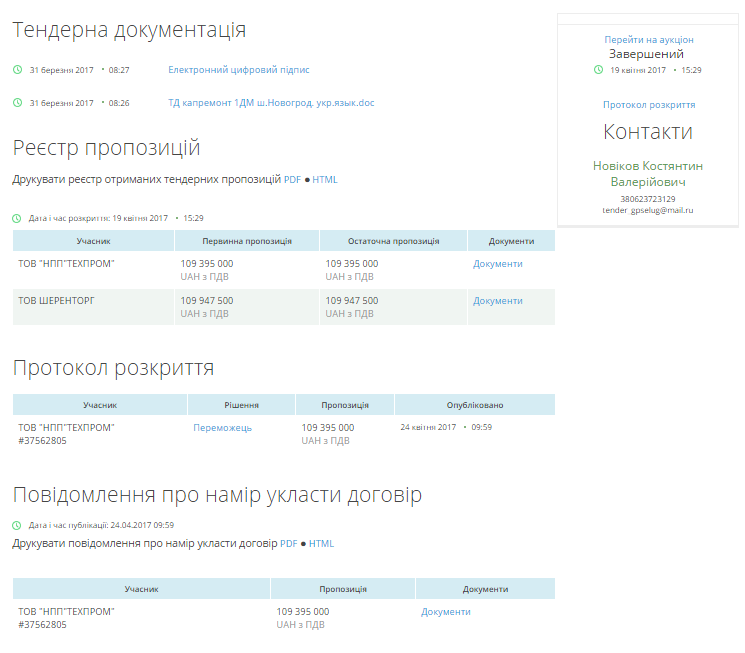
Task: Click contact name Новіков Костянтин Валерійович
Action: pos(648,174)
